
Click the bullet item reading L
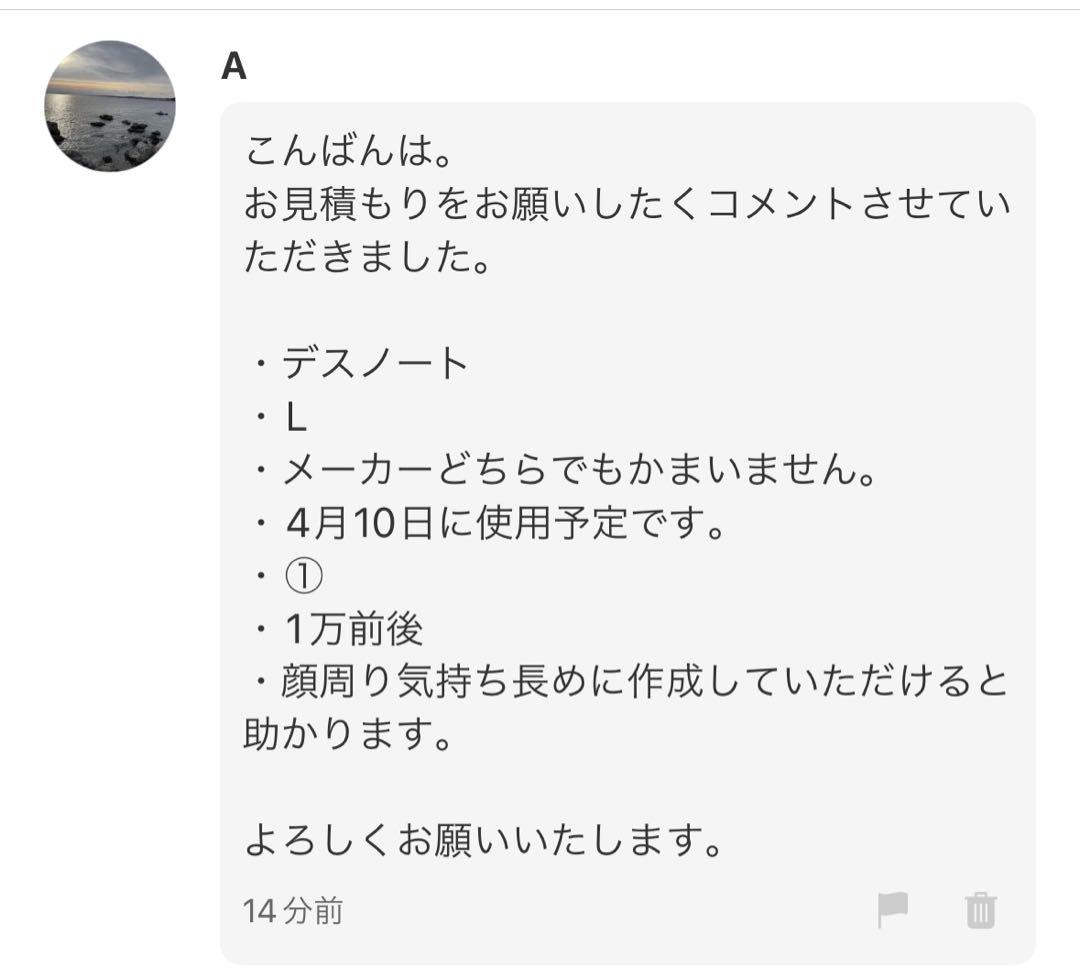coord(290,417)
